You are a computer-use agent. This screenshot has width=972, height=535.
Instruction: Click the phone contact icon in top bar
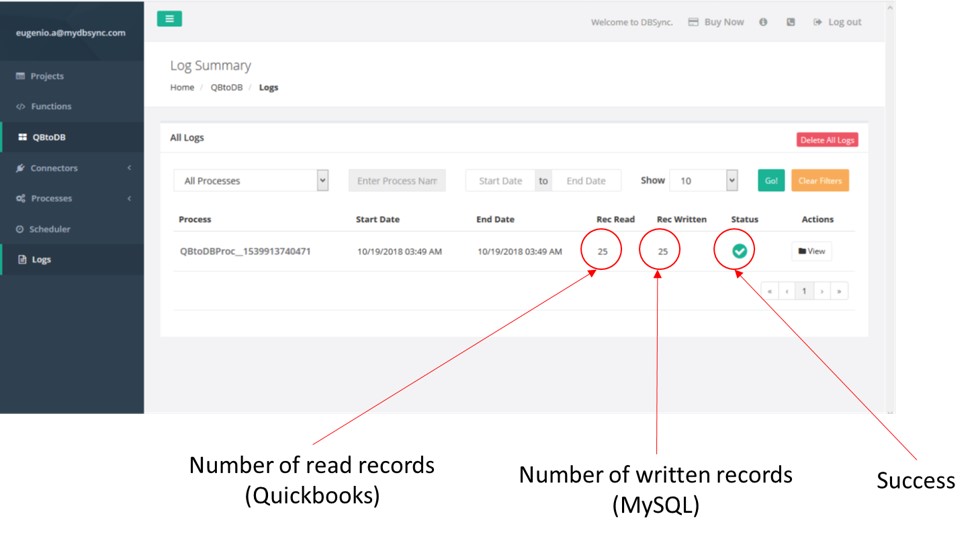[x=790, y=22]
